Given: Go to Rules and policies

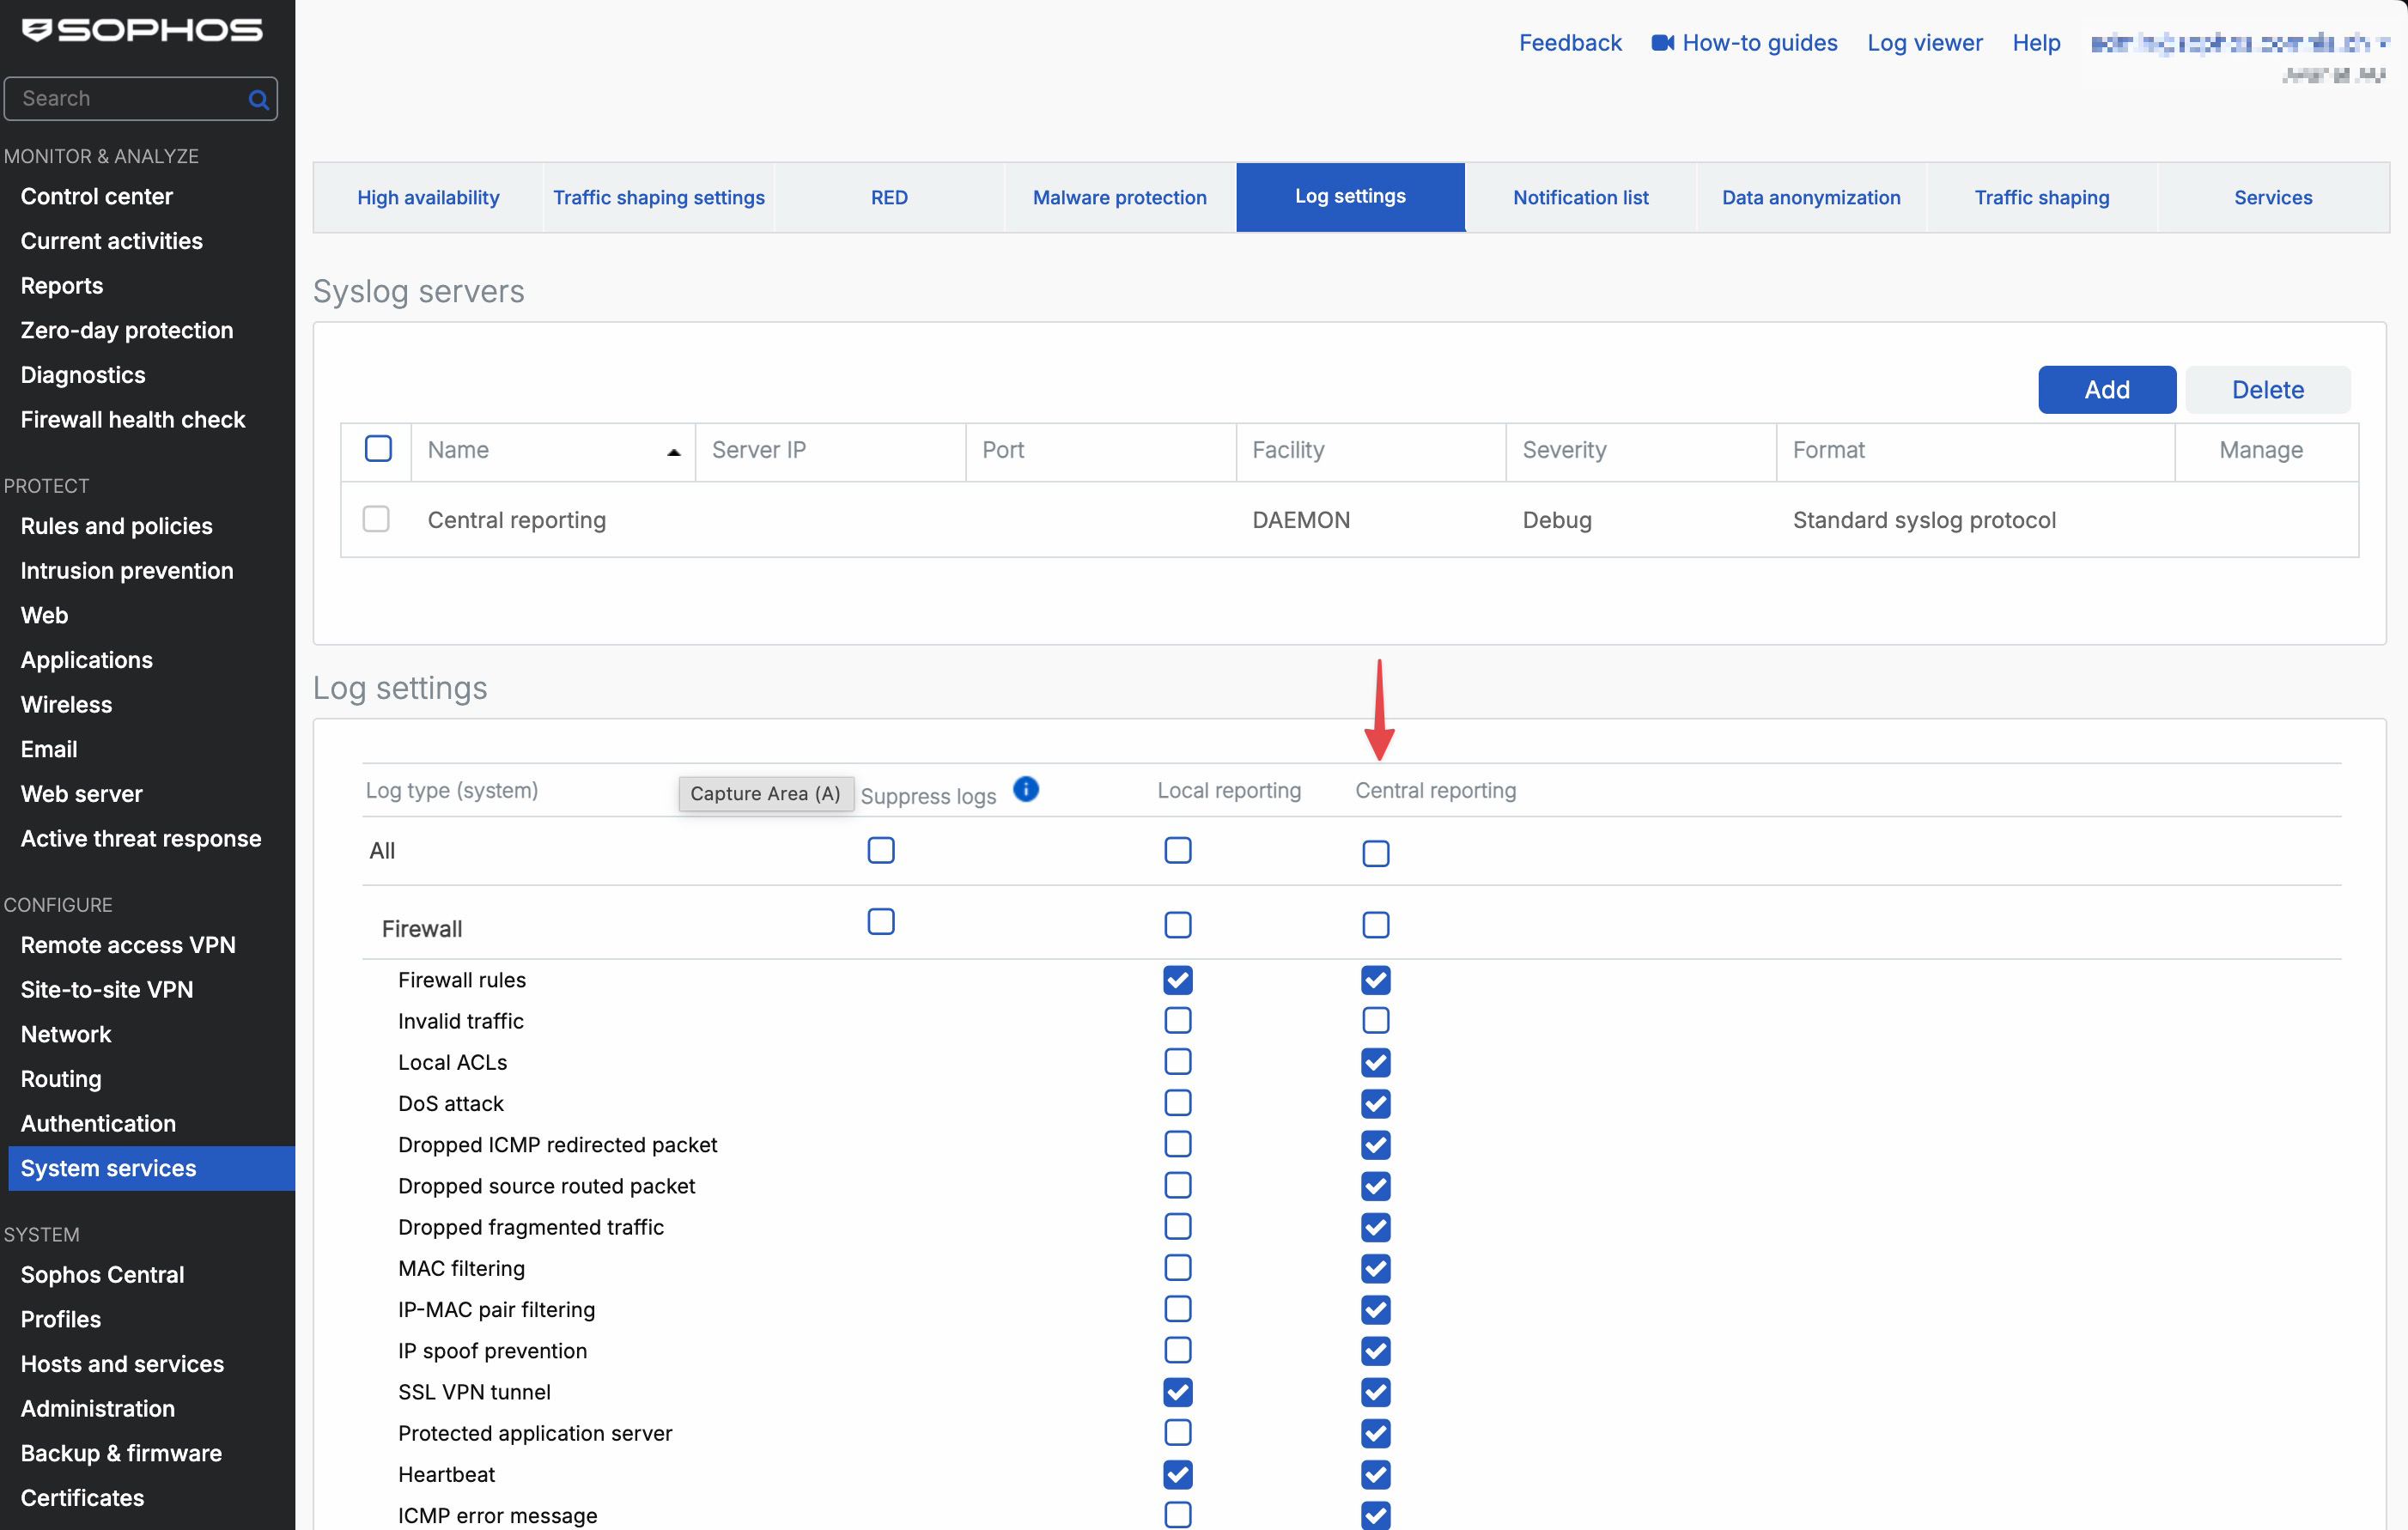Looking at the screenshot, I should click(117, 526).
